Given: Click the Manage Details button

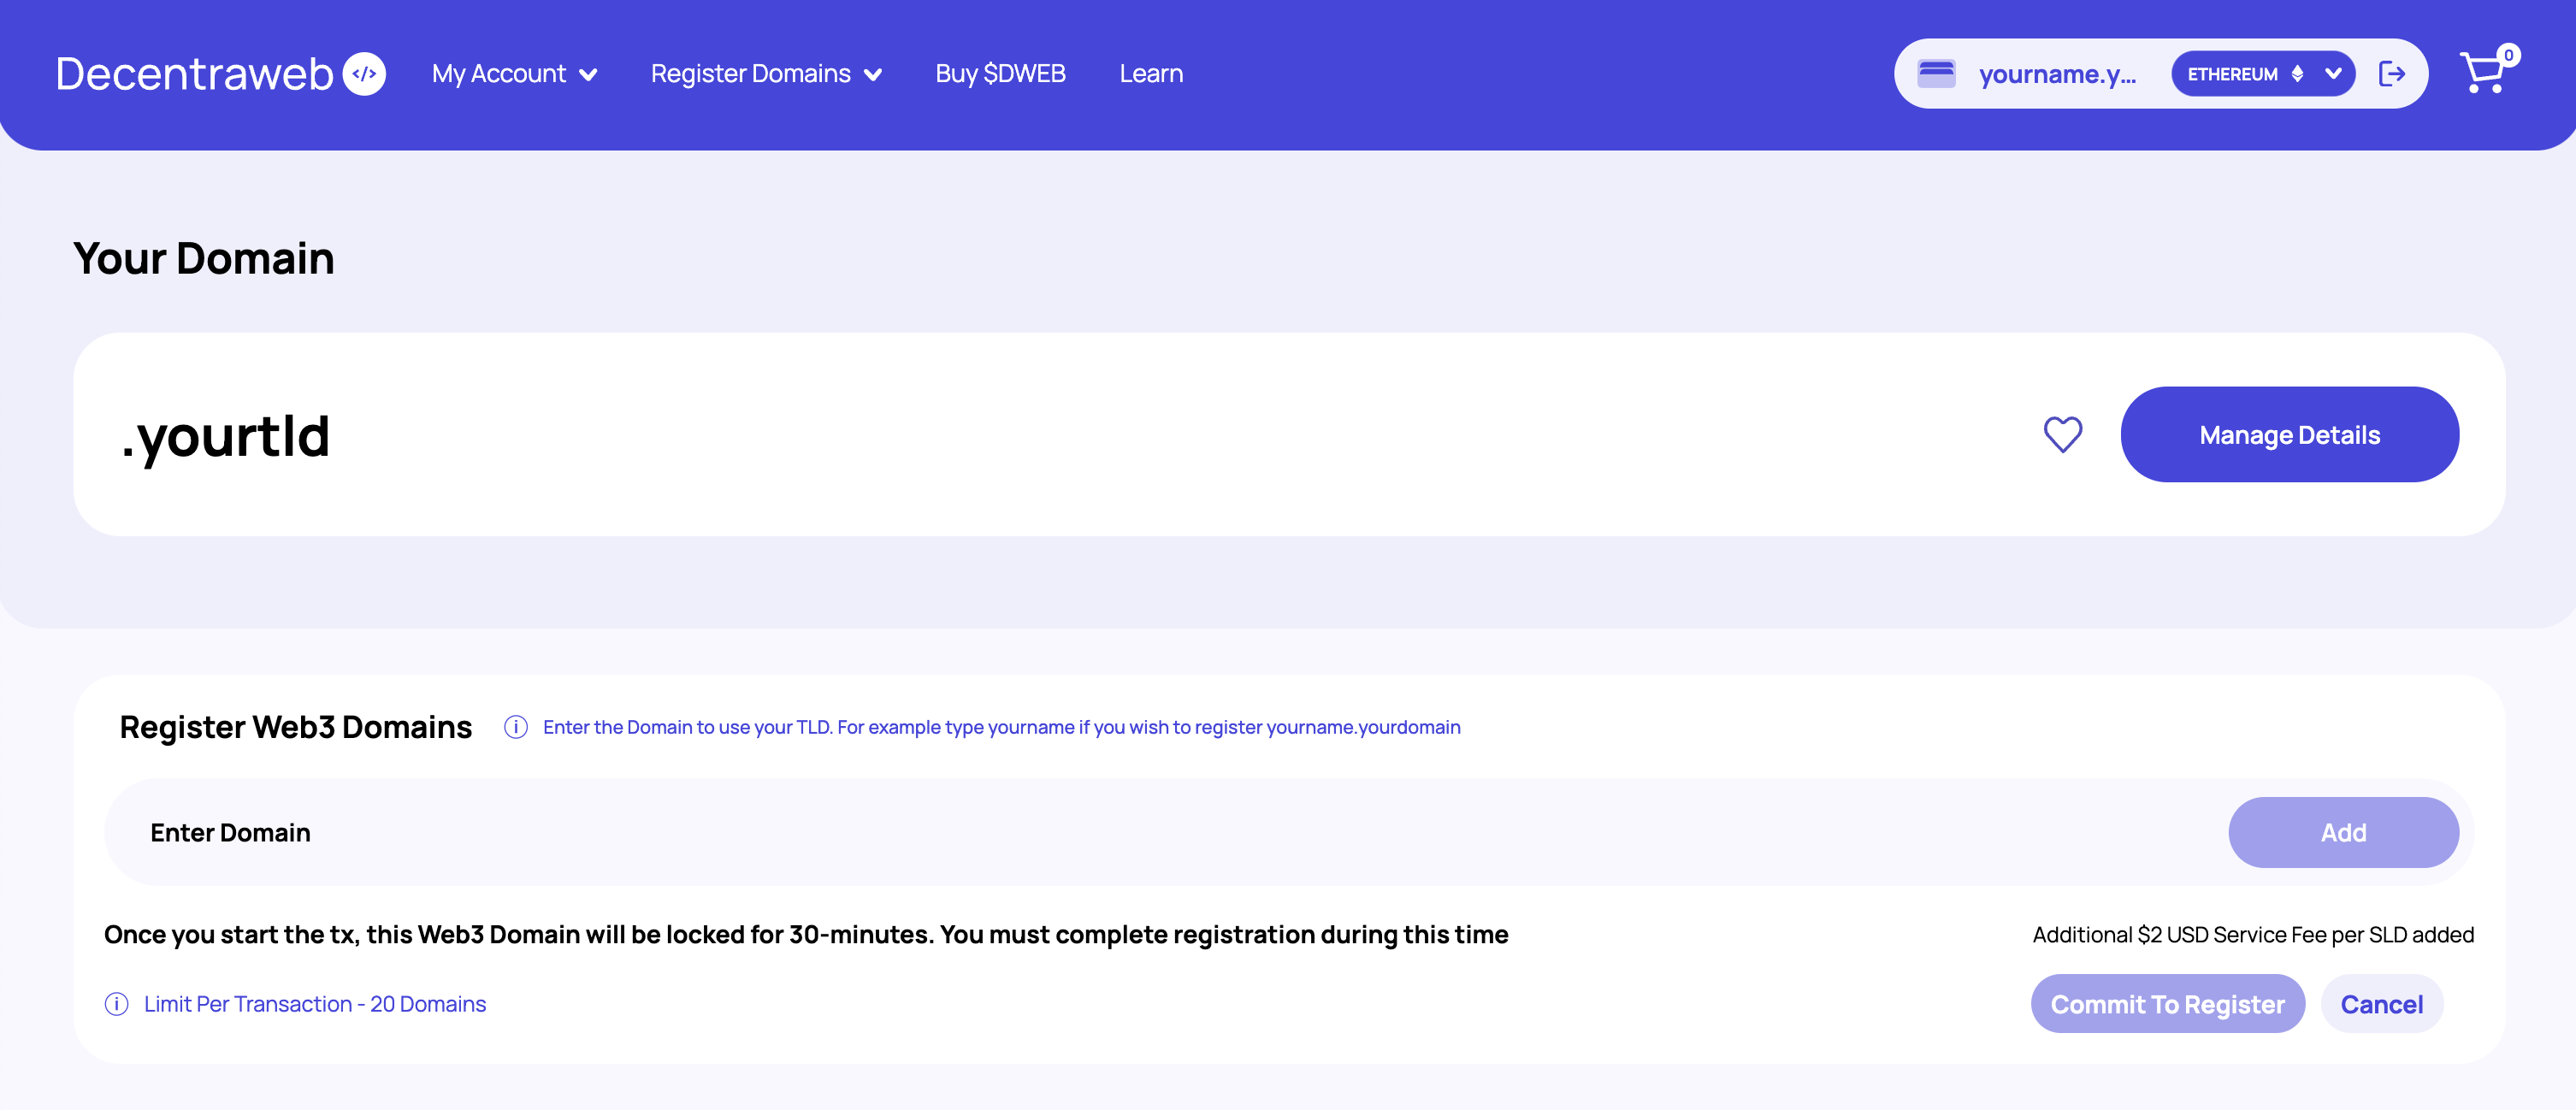Looking at the screenshot, I should pos(2289,435).
